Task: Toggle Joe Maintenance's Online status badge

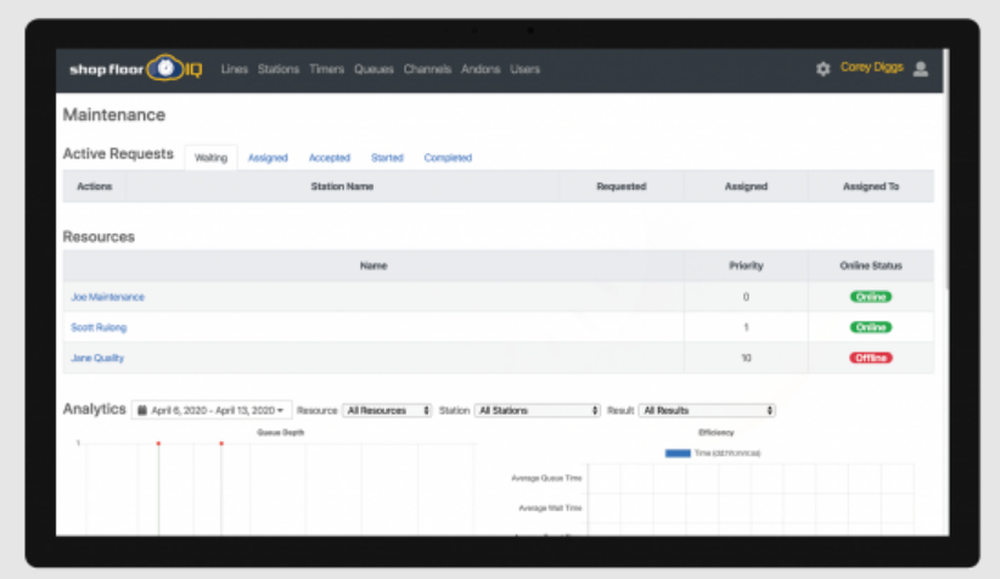Action: tap(869, 297)
